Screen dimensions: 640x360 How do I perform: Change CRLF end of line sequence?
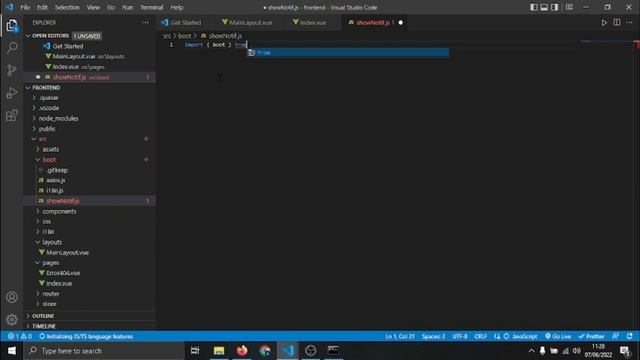pyautogui.click(x=480, y=336)
